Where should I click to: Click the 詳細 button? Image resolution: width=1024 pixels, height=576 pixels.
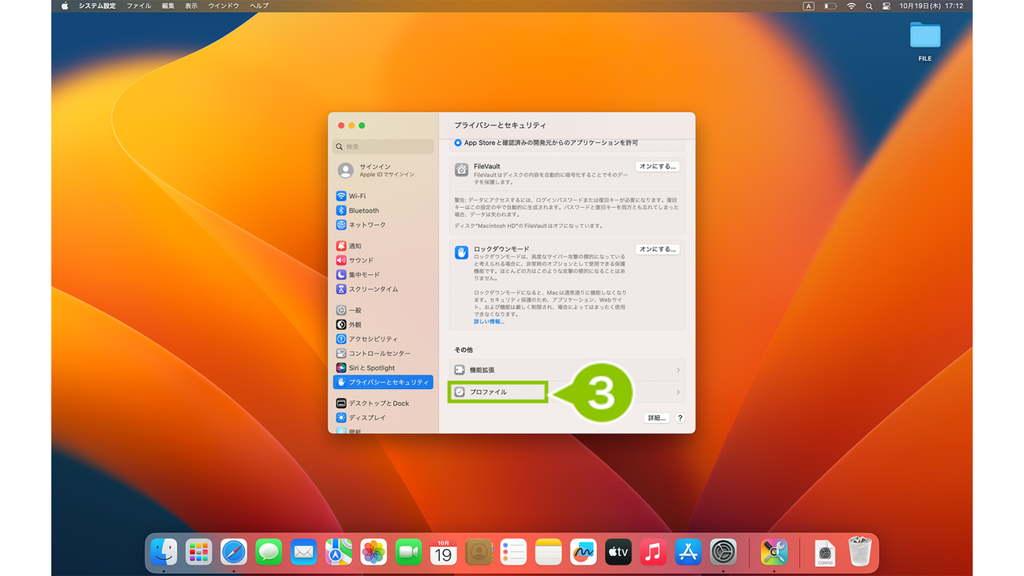pyautogui.click(x=656, y=418)
